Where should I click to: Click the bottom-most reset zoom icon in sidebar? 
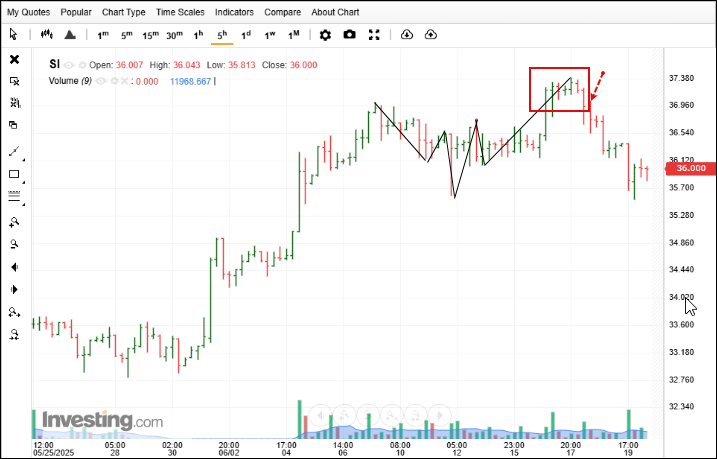coord(14,335)
